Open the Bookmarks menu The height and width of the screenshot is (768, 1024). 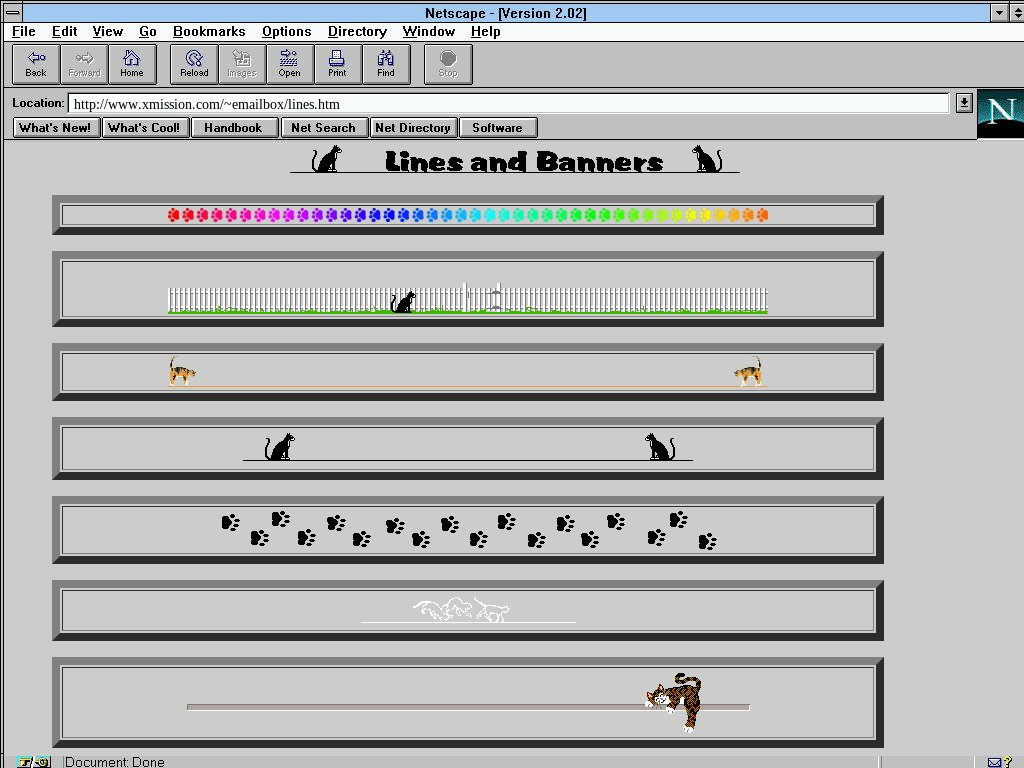[x=209, y=32]
